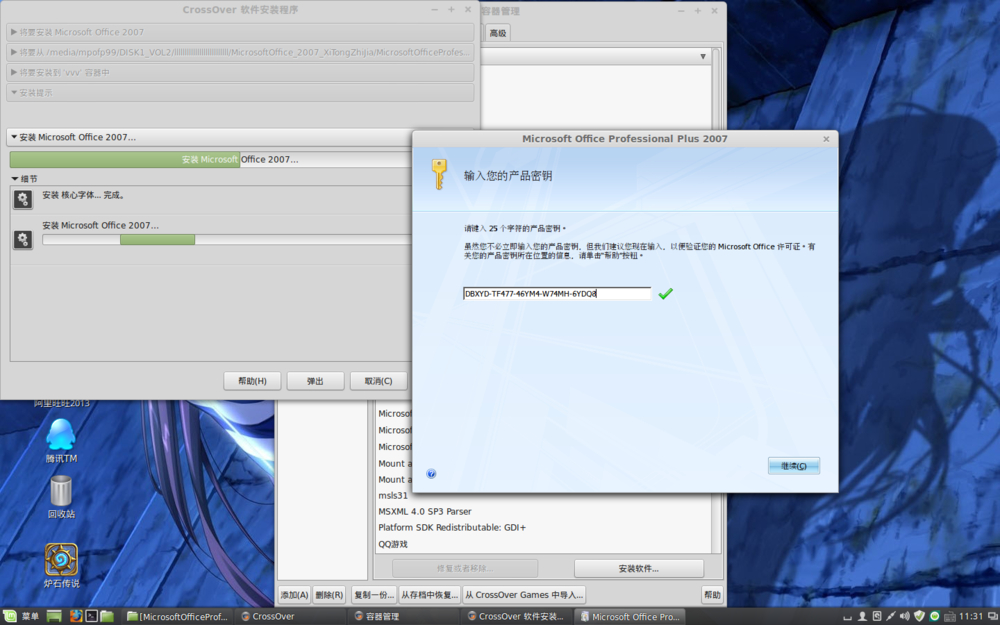
Task: Click the square tray icon next to user icon
Action: [x=876, y=616]
